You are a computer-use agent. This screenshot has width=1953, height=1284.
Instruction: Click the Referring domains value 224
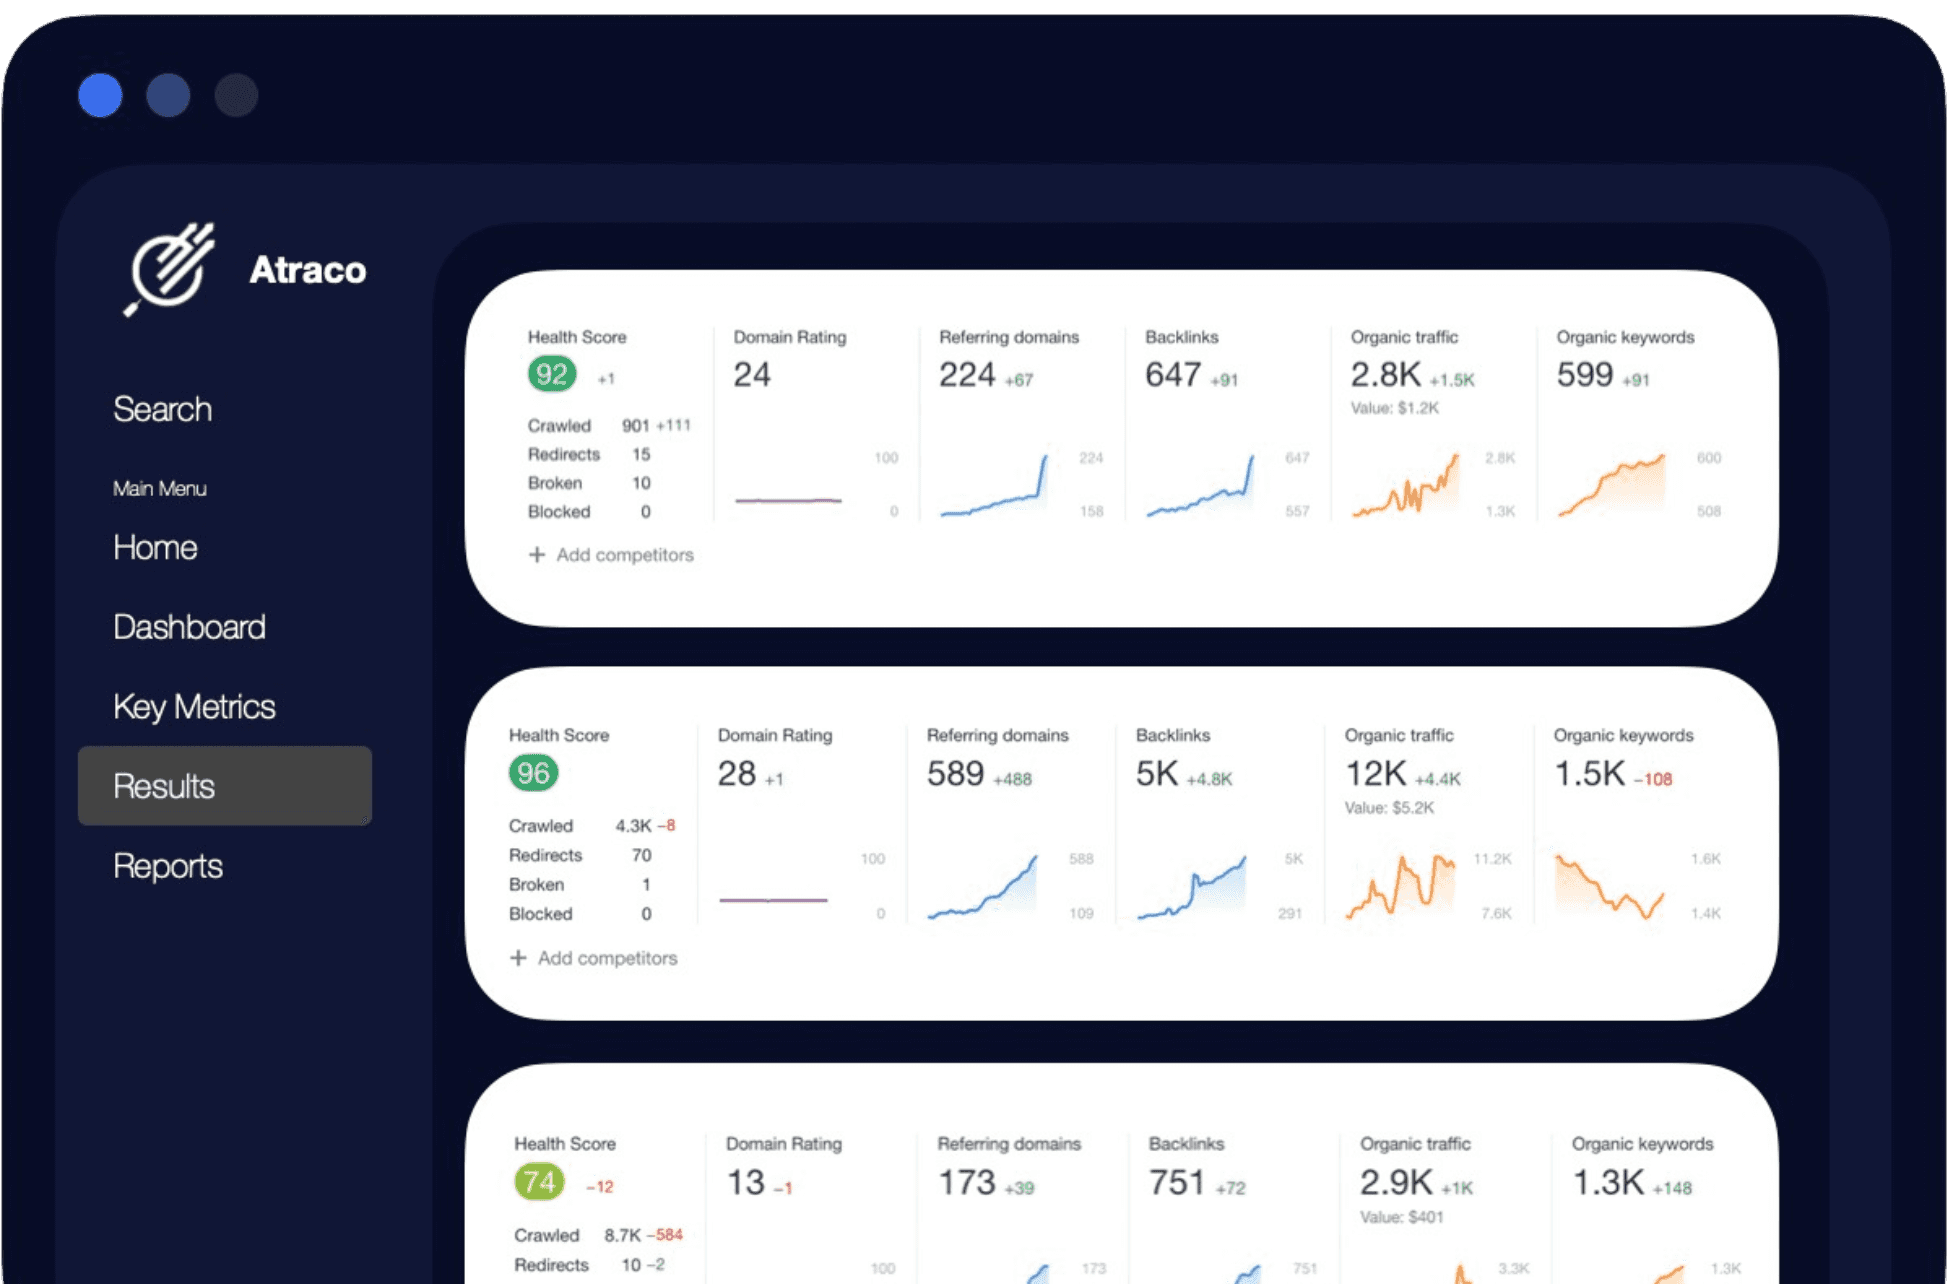point(967,375)
